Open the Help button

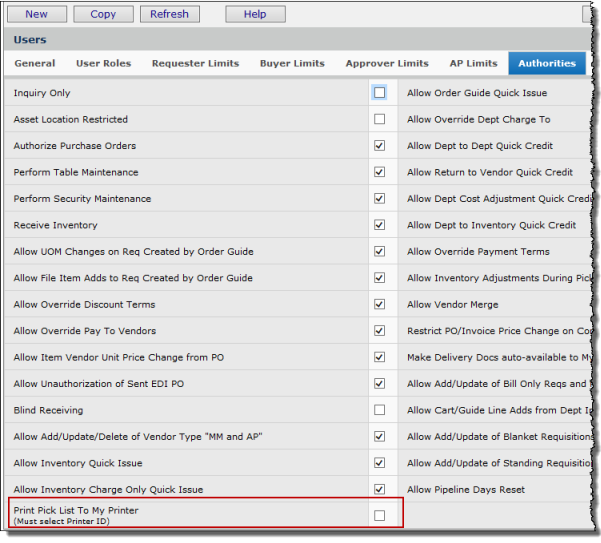point(255,14)
